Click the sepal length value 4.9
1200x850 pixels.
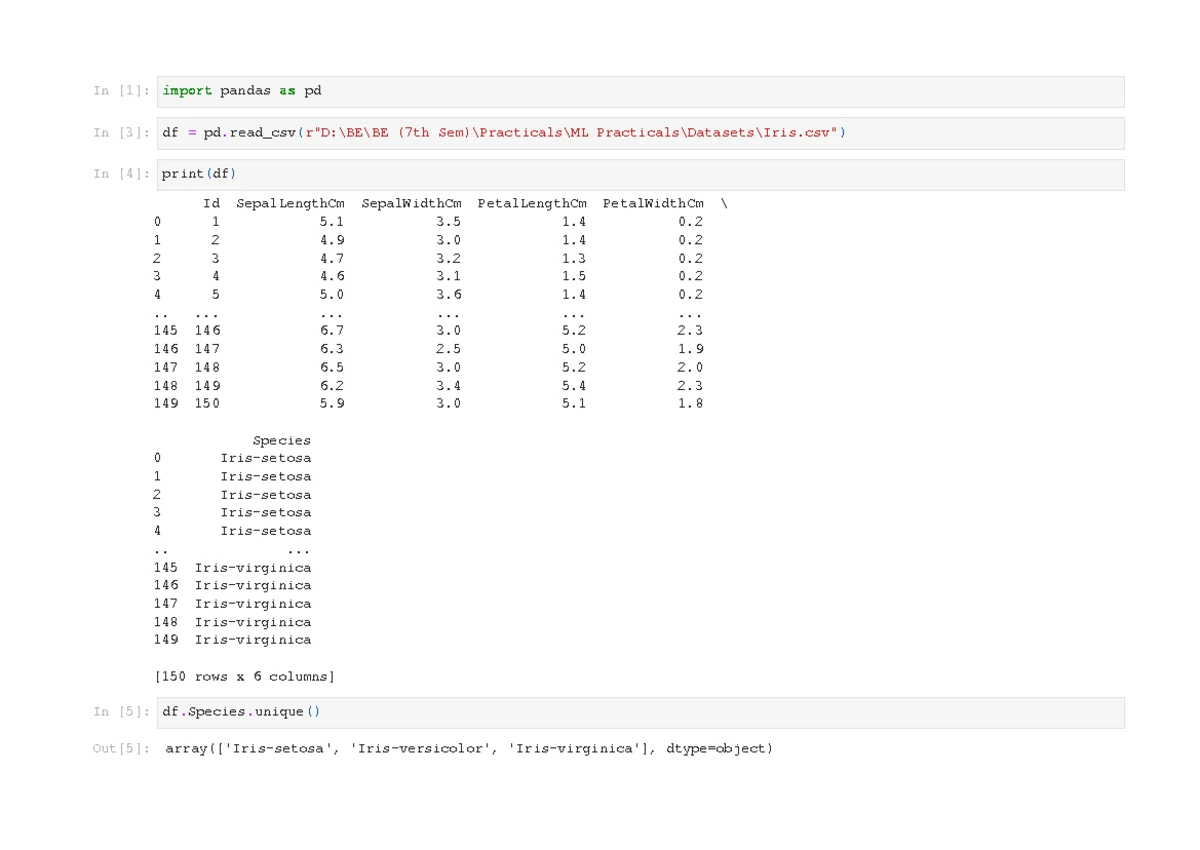coord(332,240)
